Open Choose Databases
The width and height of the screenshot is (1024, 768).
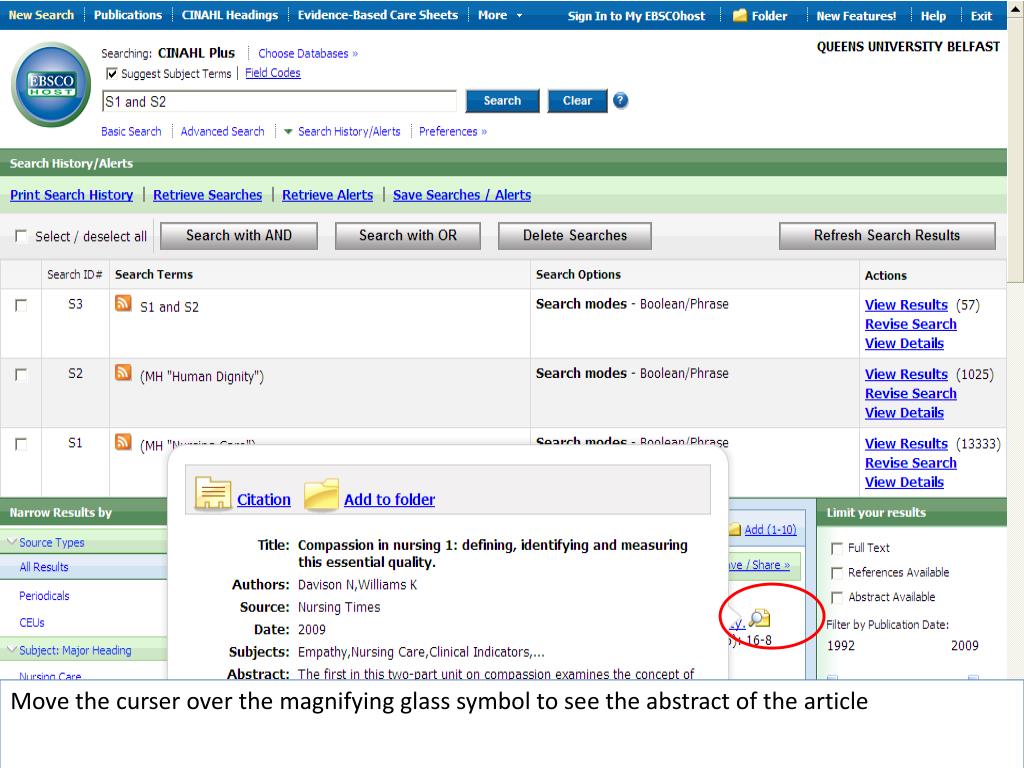(x=308, y=54)
